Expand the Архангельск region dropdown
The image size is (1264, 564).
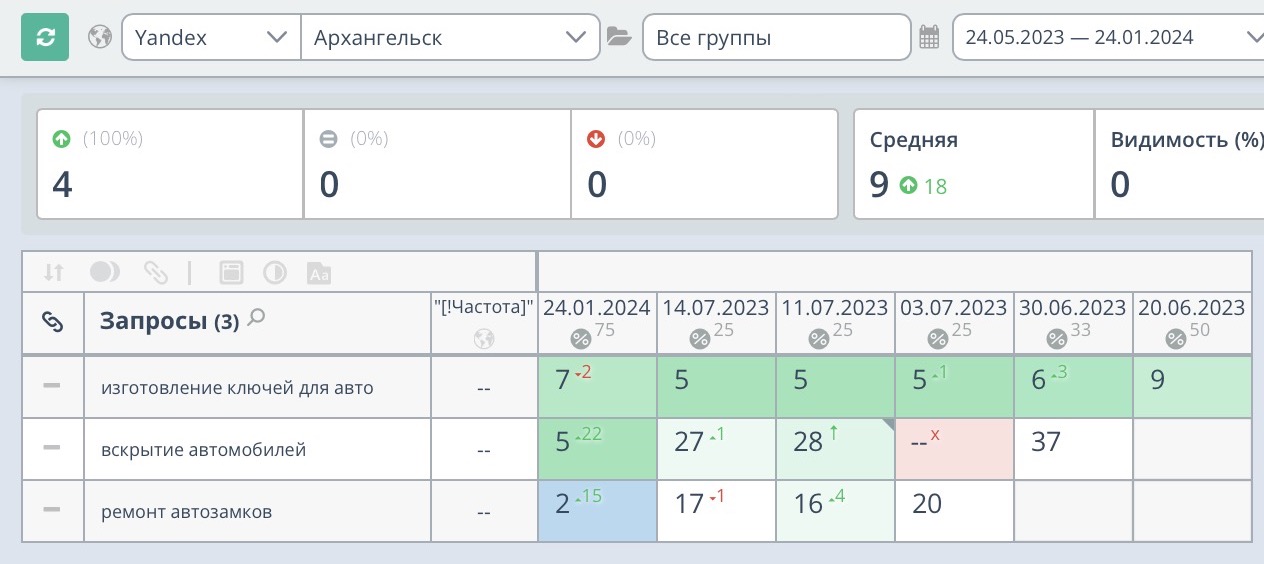pyautogui.click(x=449, y=38)
